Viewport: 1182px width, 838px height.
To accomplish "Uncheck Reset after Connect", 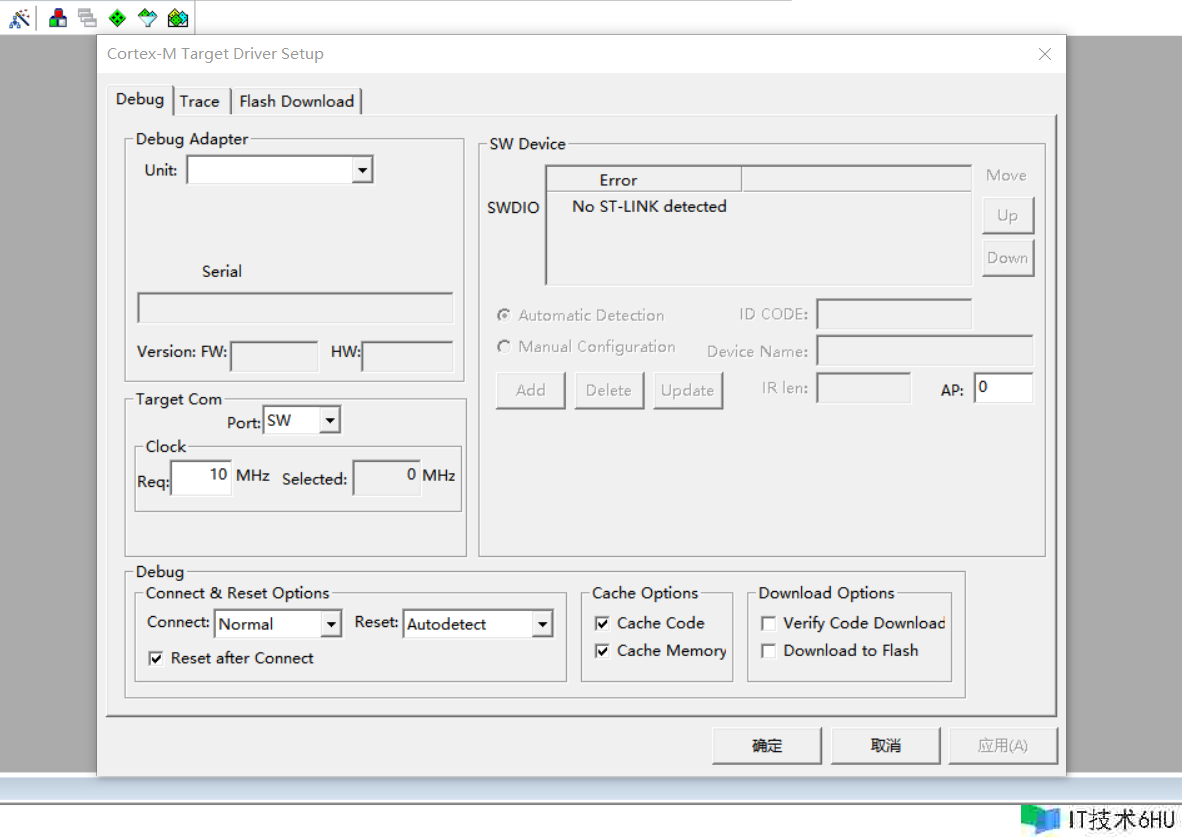I will (x=156, y=658).
